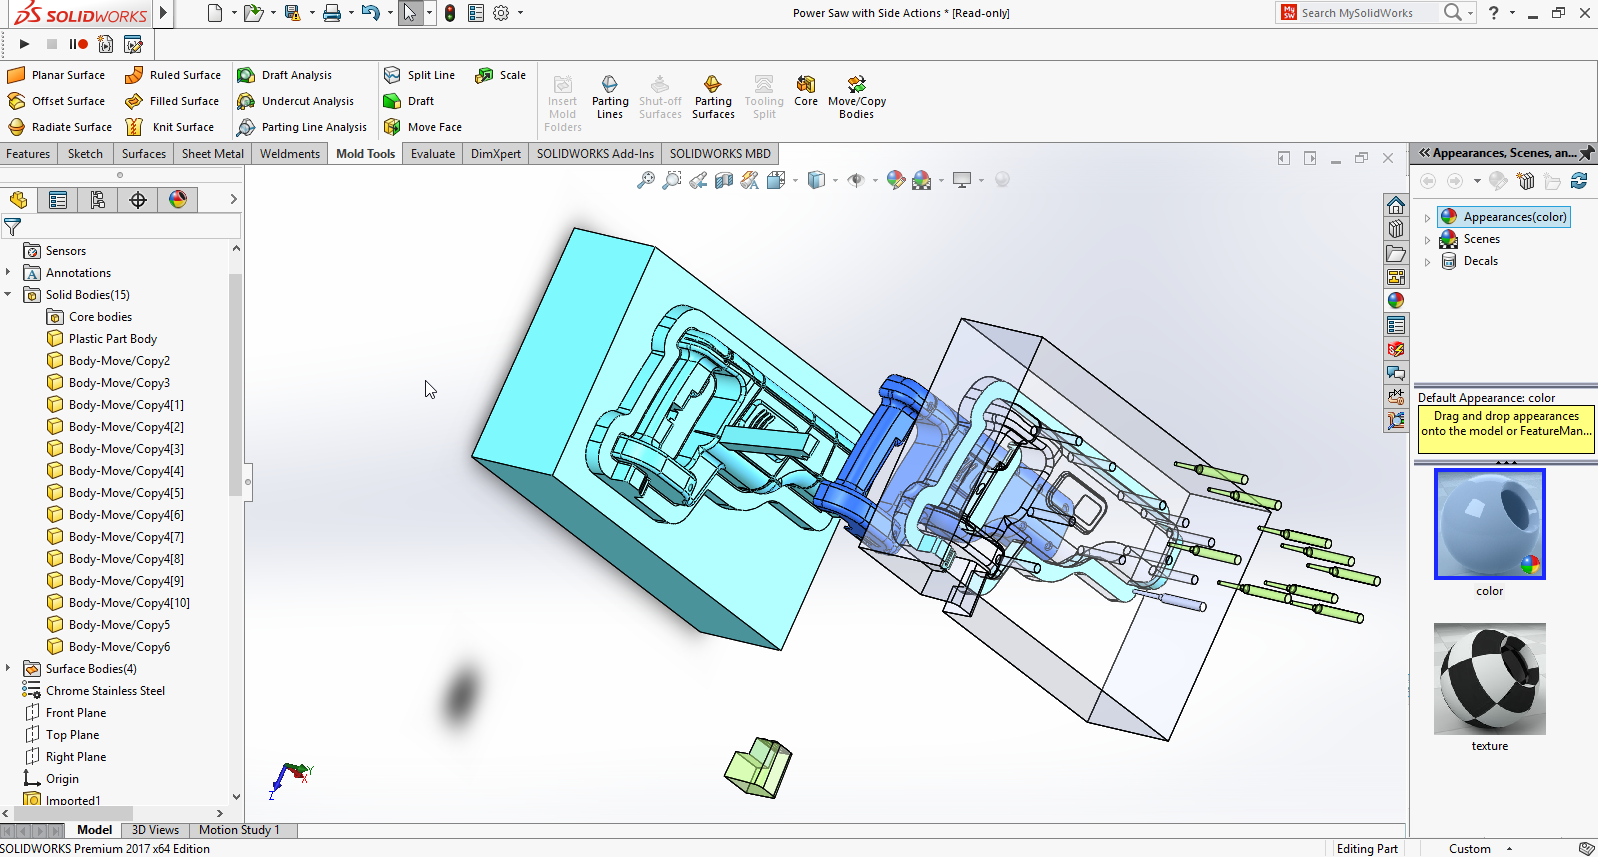Click the Filled Surface tool
The height and width of the screenshot is (857, 1598).
click(x=172, y=101)
